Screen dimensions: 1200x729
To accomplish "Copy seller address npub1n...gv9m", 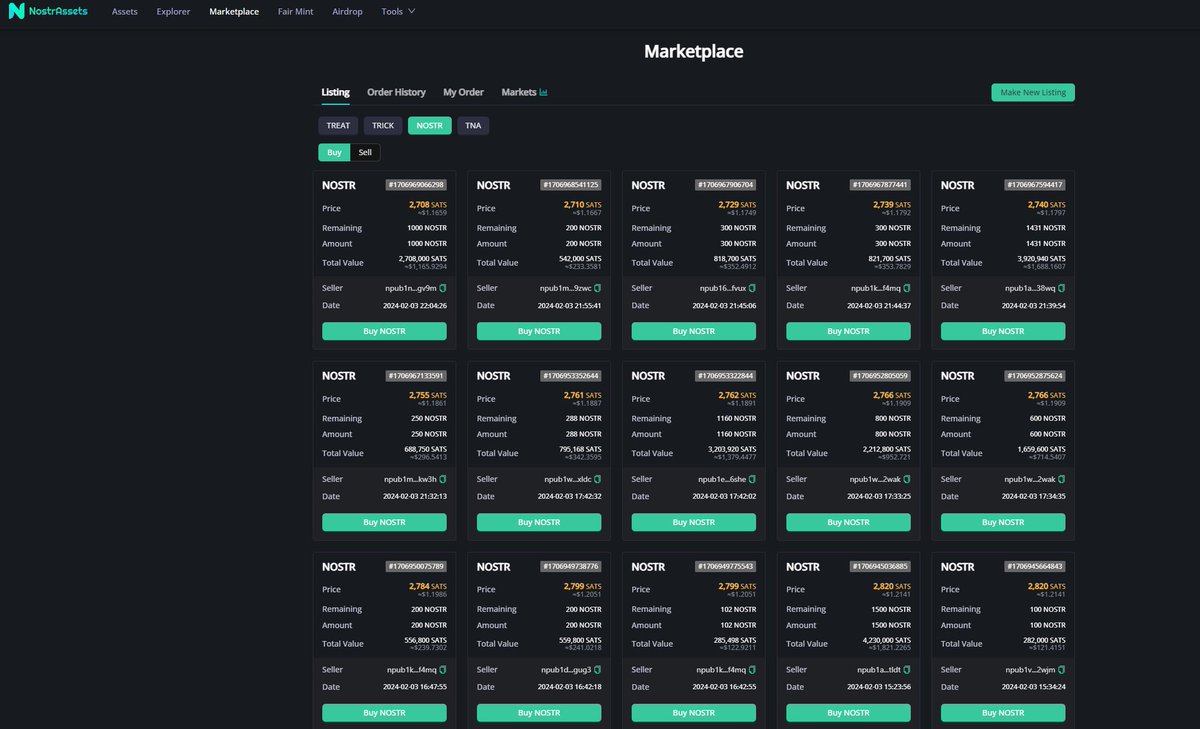I will [x=443, y=288].
